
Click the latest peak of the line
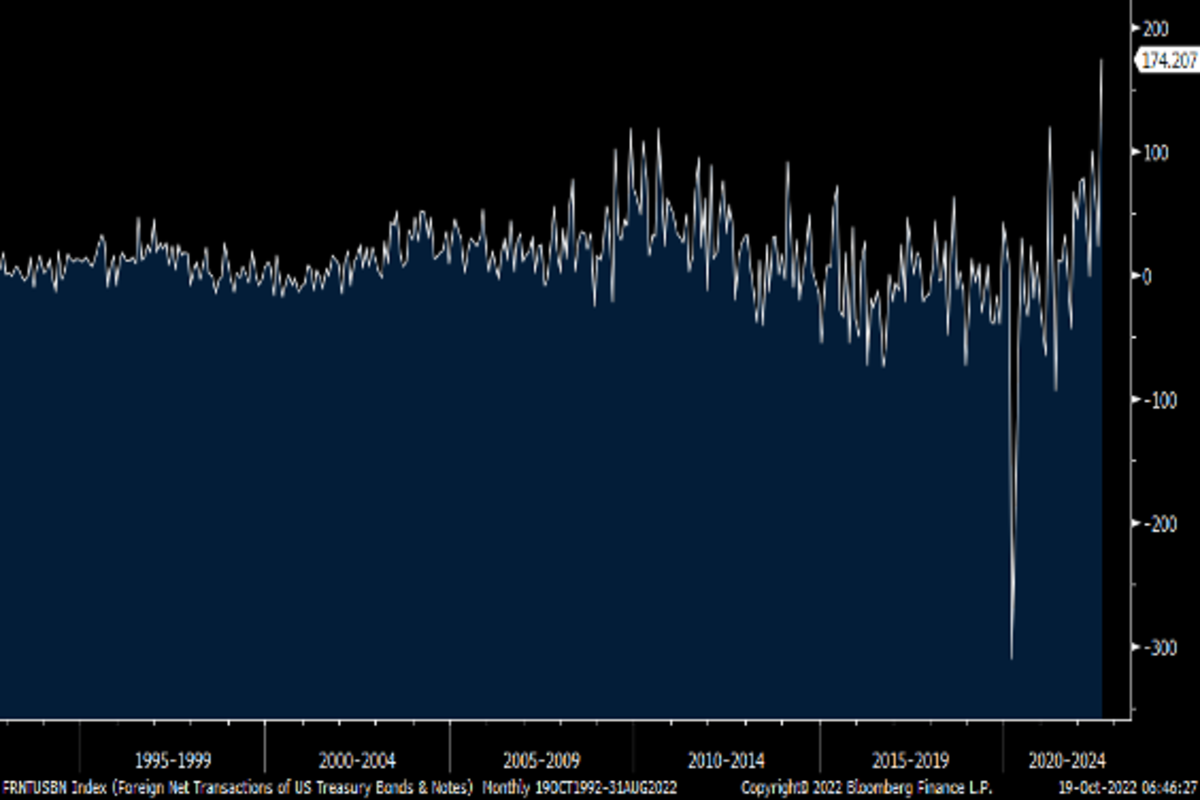[1101, 61]
